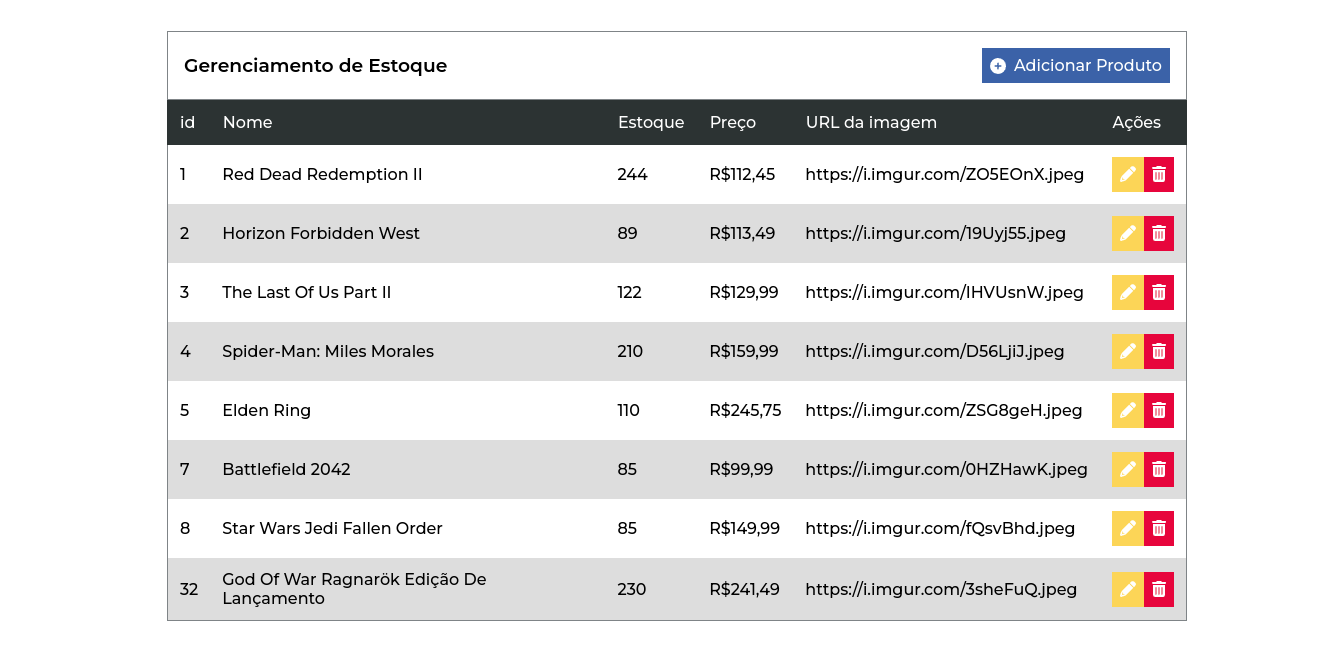The height and width of the screenshot is (655, 1338).
Task: Click the price R$241,49
Action: pos(744,589)
